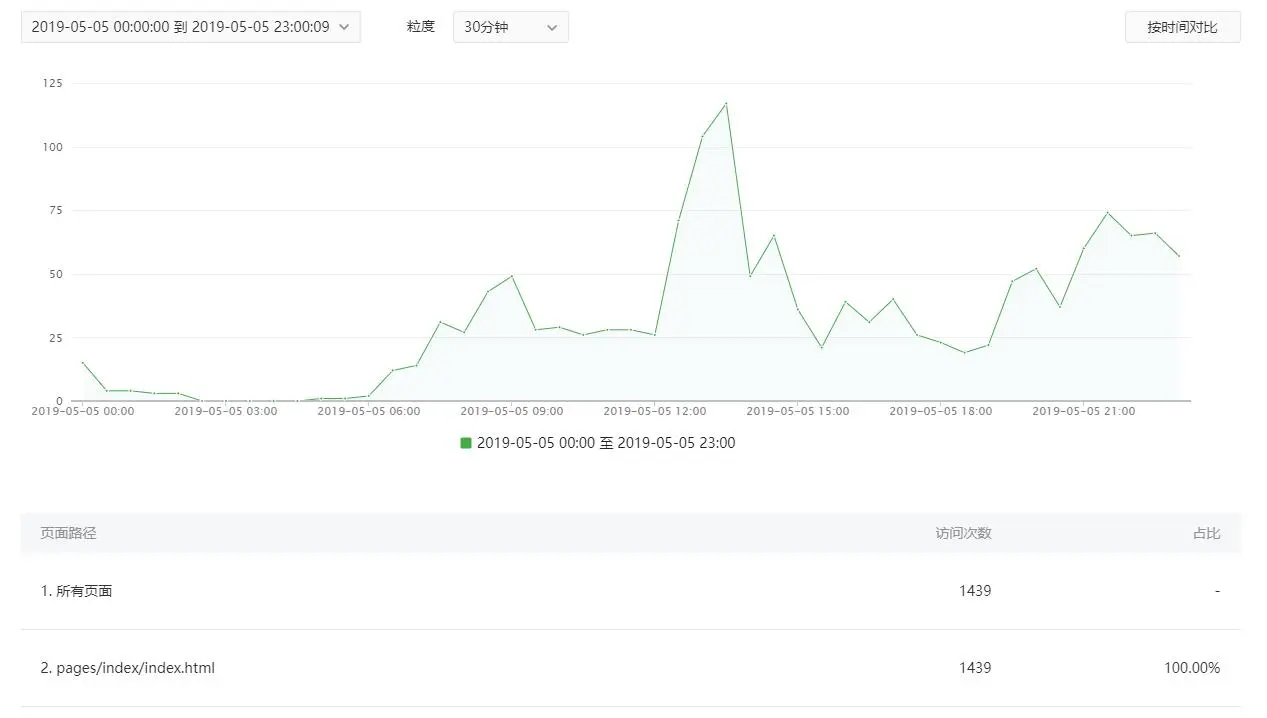Click legend label 2019-05-05 00:00 至 23:00
This screenshot has width=1267, height=718.
click(606, 443)
